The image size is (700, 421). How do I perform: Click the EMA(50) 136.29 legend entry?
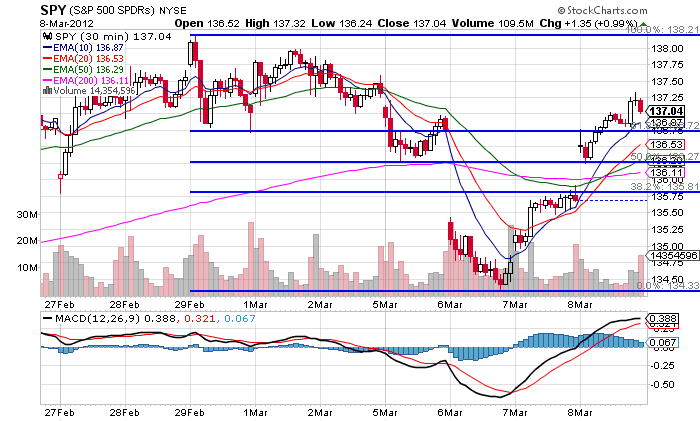(x=83, y=70)
